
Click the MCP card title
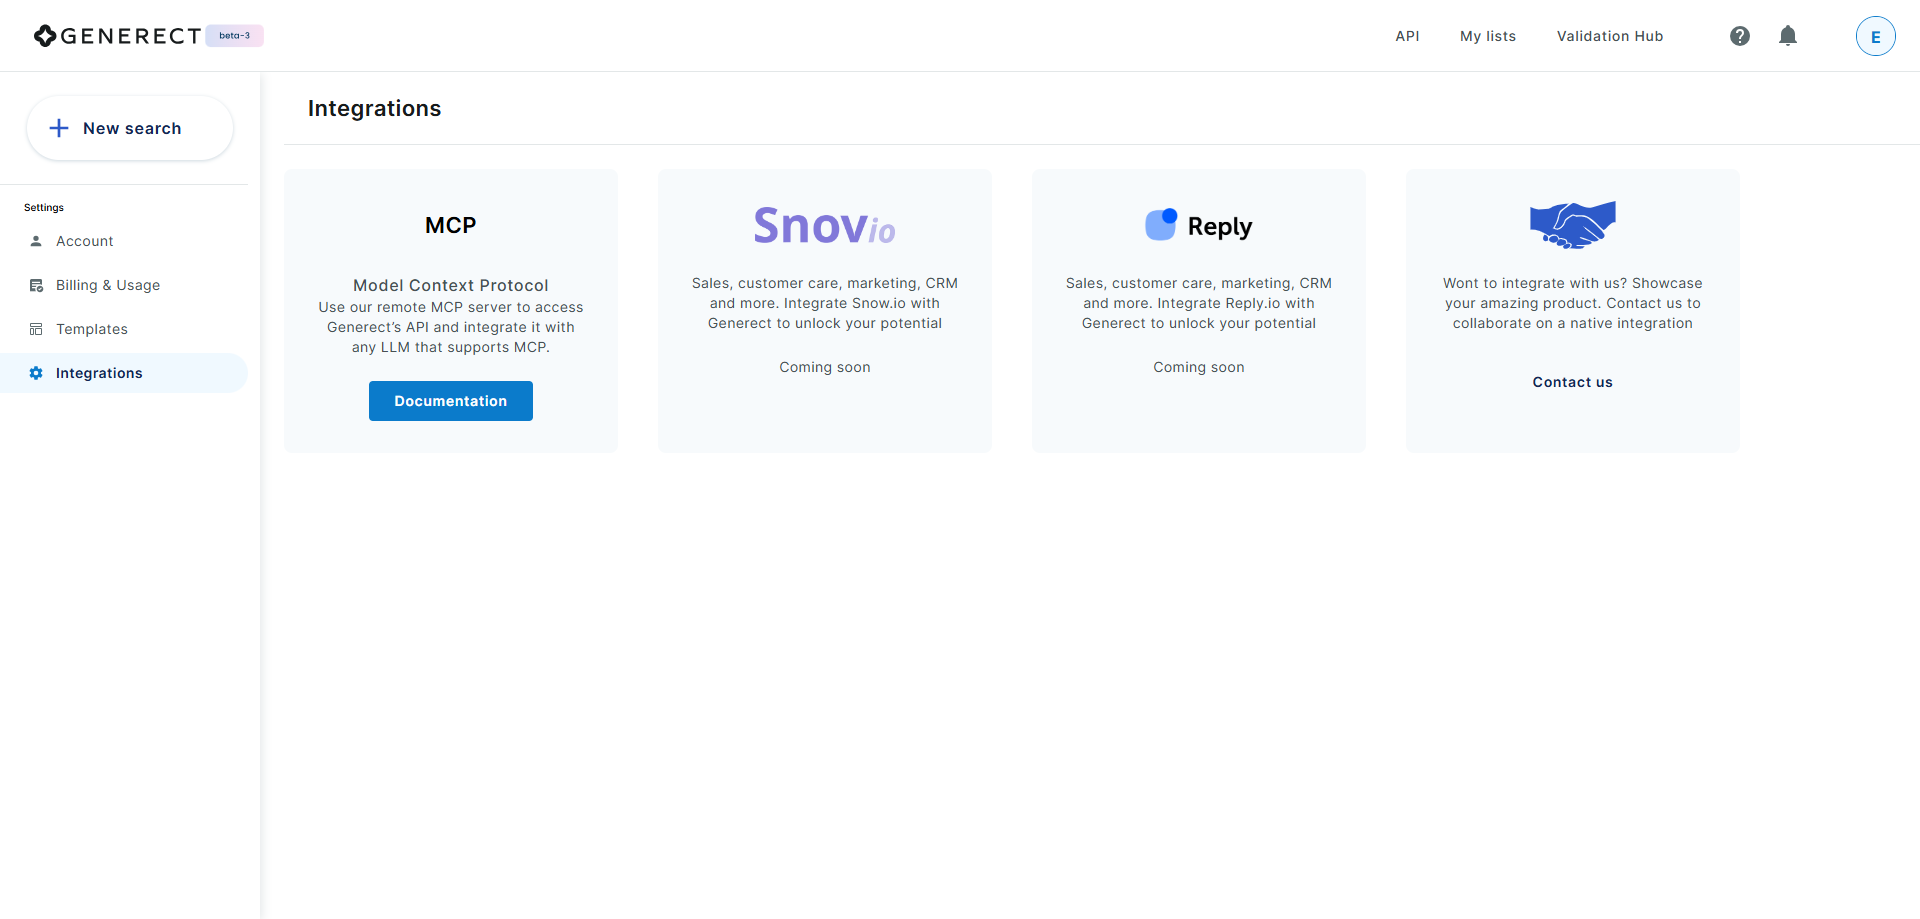pyautogui.click(x=451, y=225)
